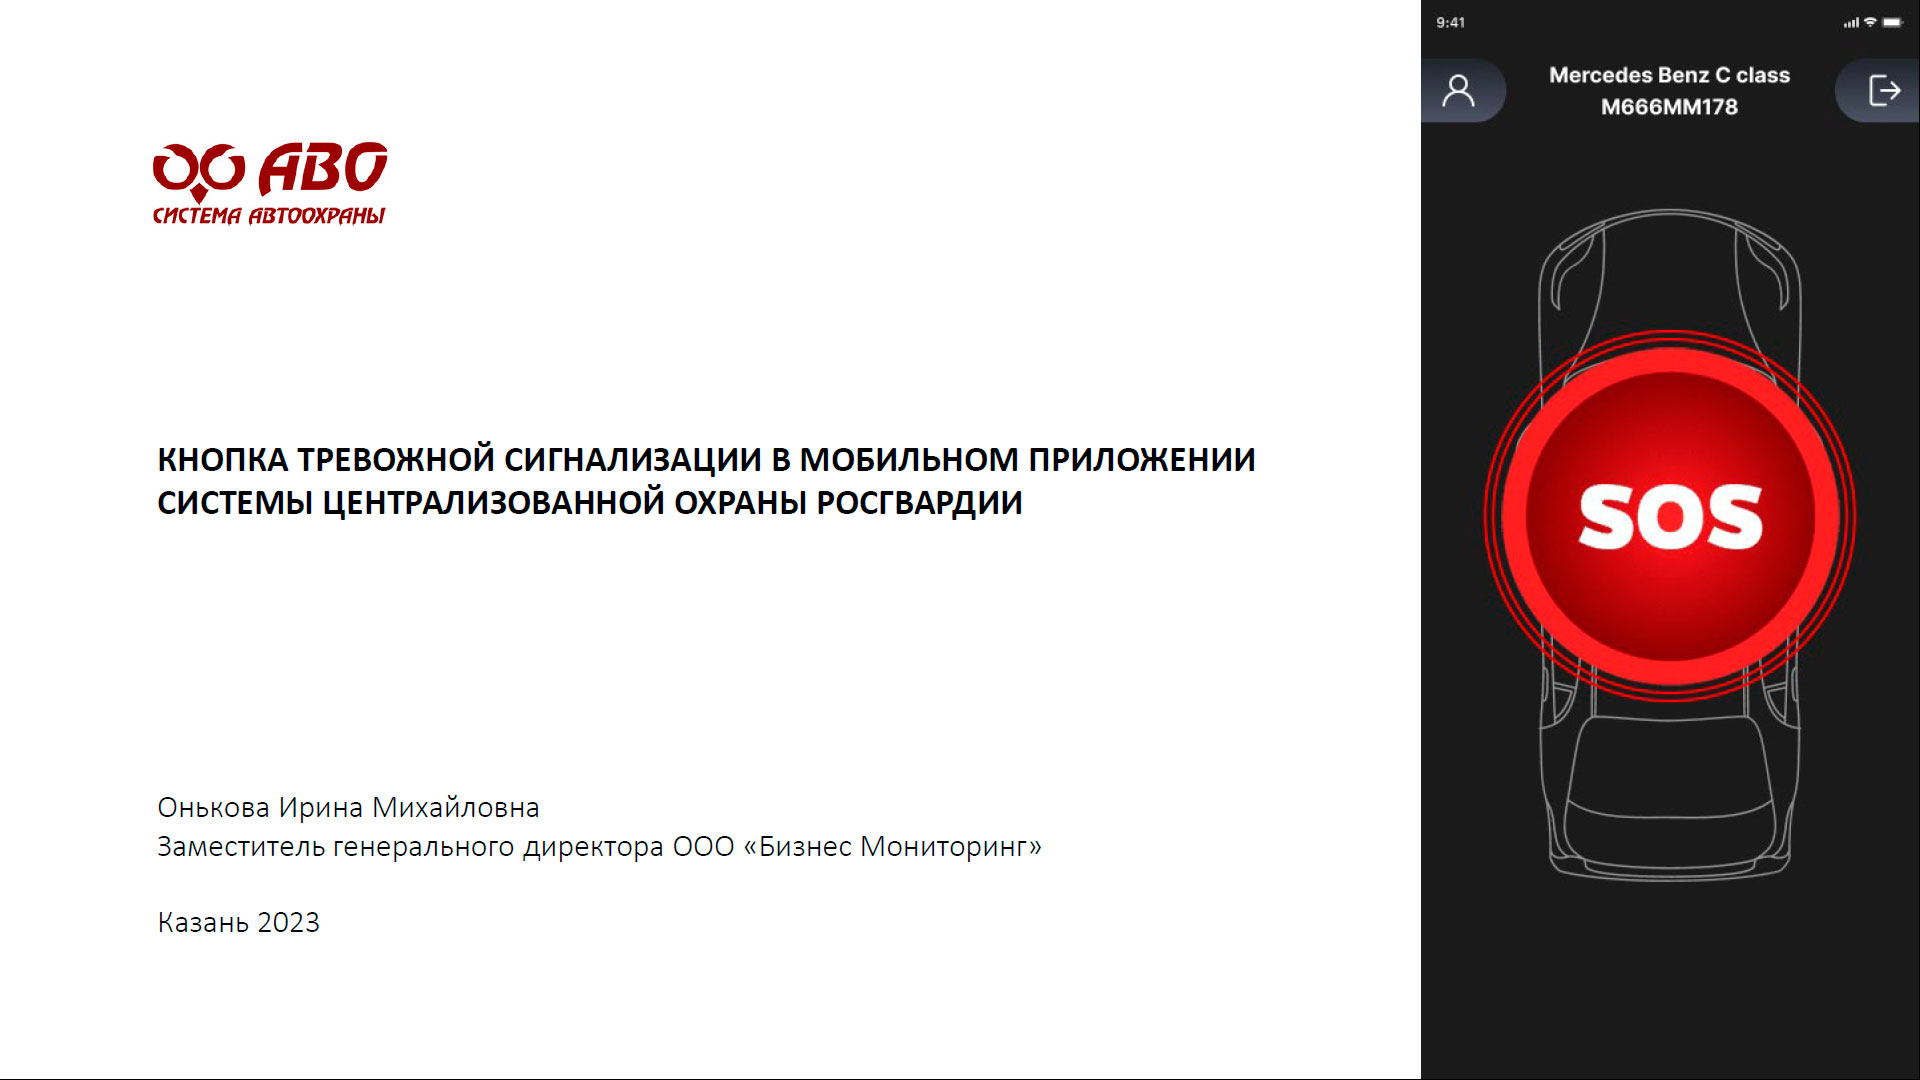Click the Wi-Fi signal status icon
The height and width of the screenshot is (1080, 1920).
(1870, 22)
